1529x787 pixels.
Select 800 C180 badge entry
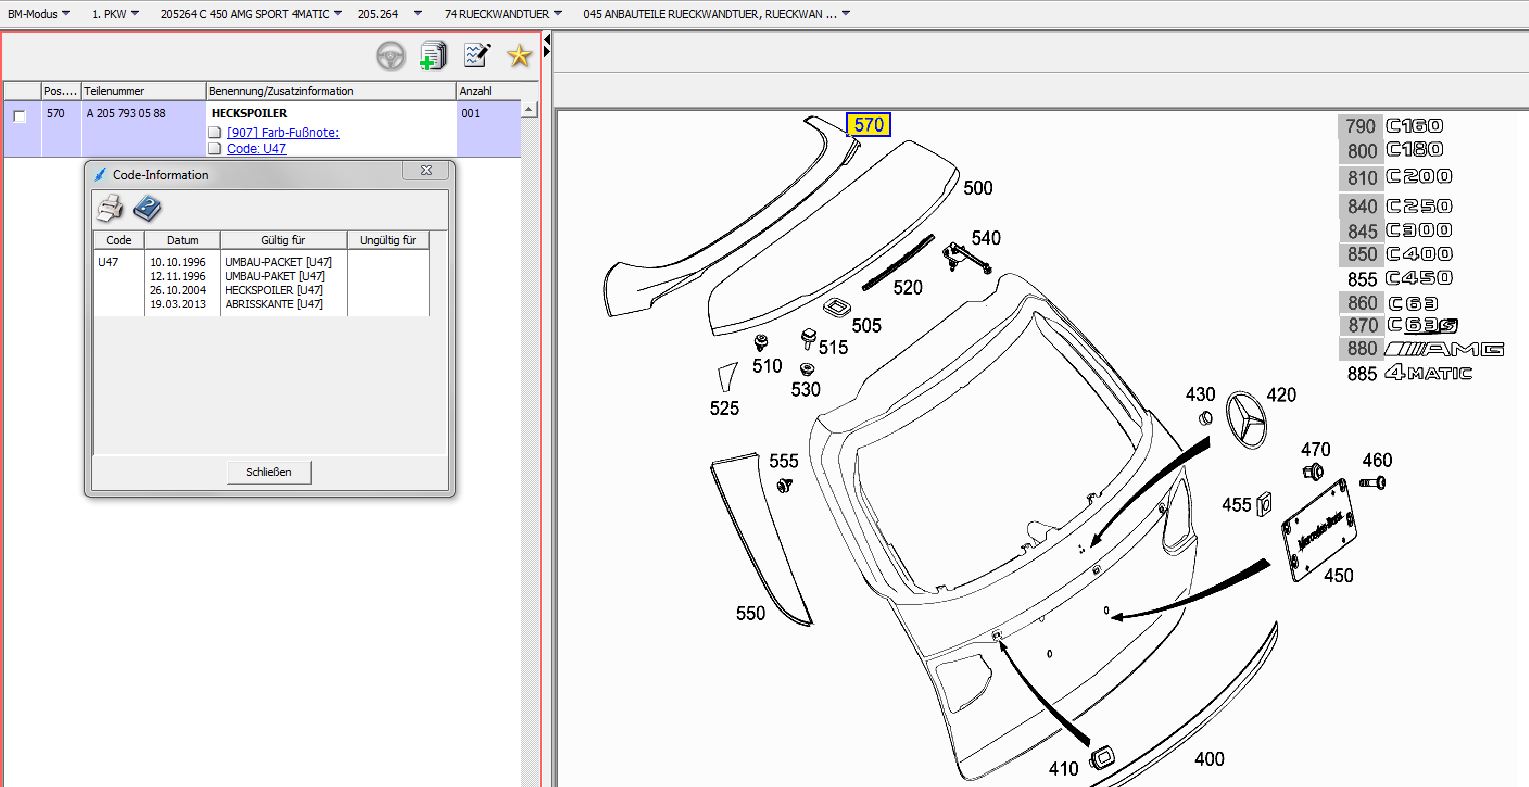click(1392, 150)
